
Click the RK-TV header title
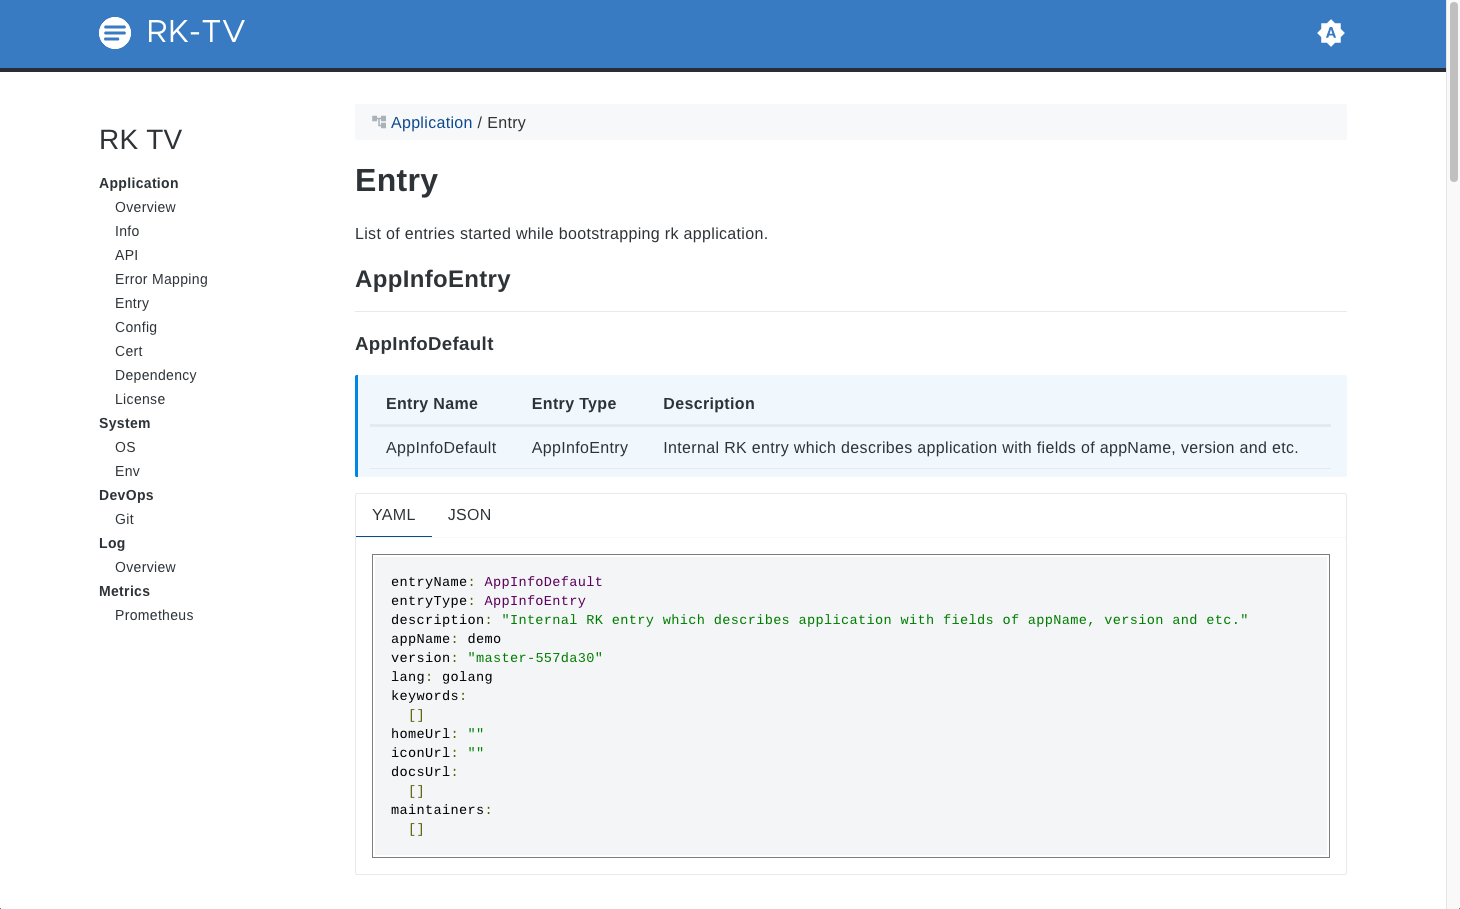coord(196,32)
